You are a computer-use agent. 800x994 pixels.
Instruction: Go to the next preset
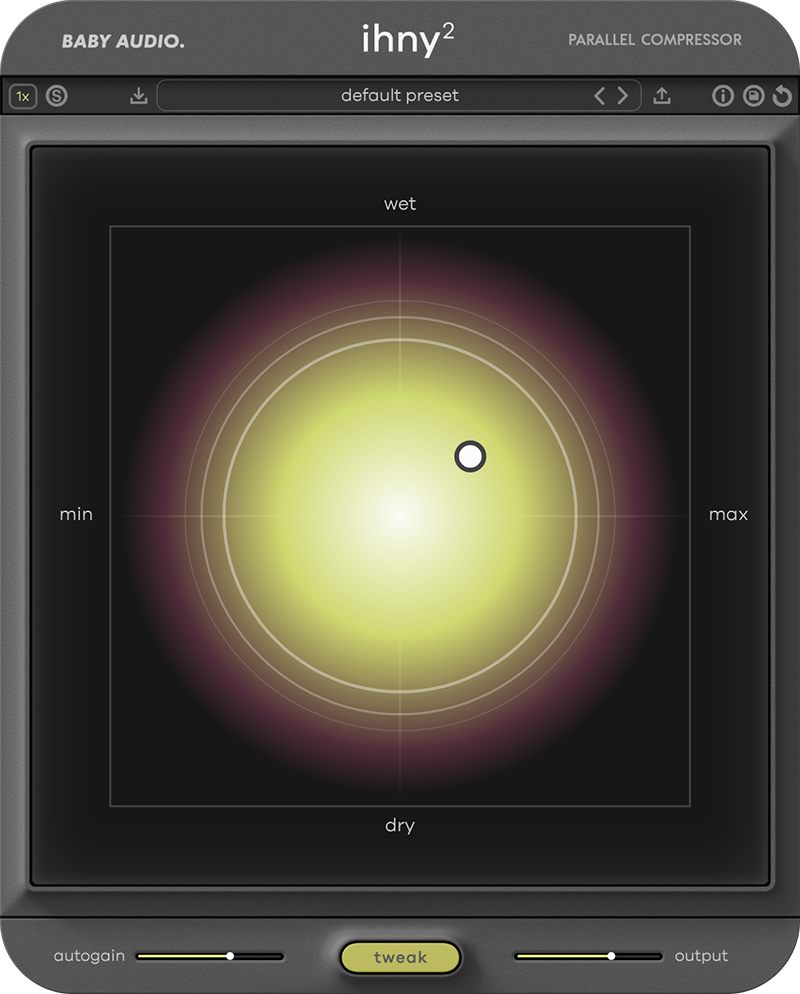[x=623, y=96]
